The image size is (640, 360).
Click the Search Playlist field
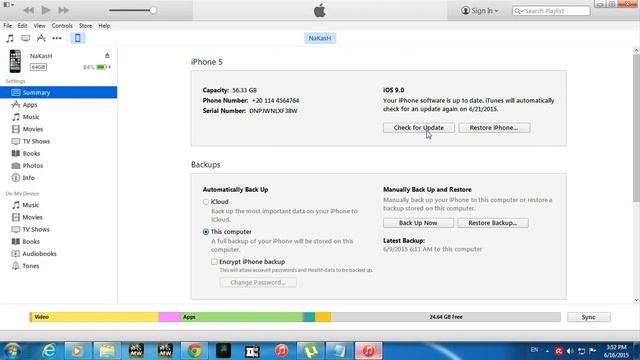(551, 11)
